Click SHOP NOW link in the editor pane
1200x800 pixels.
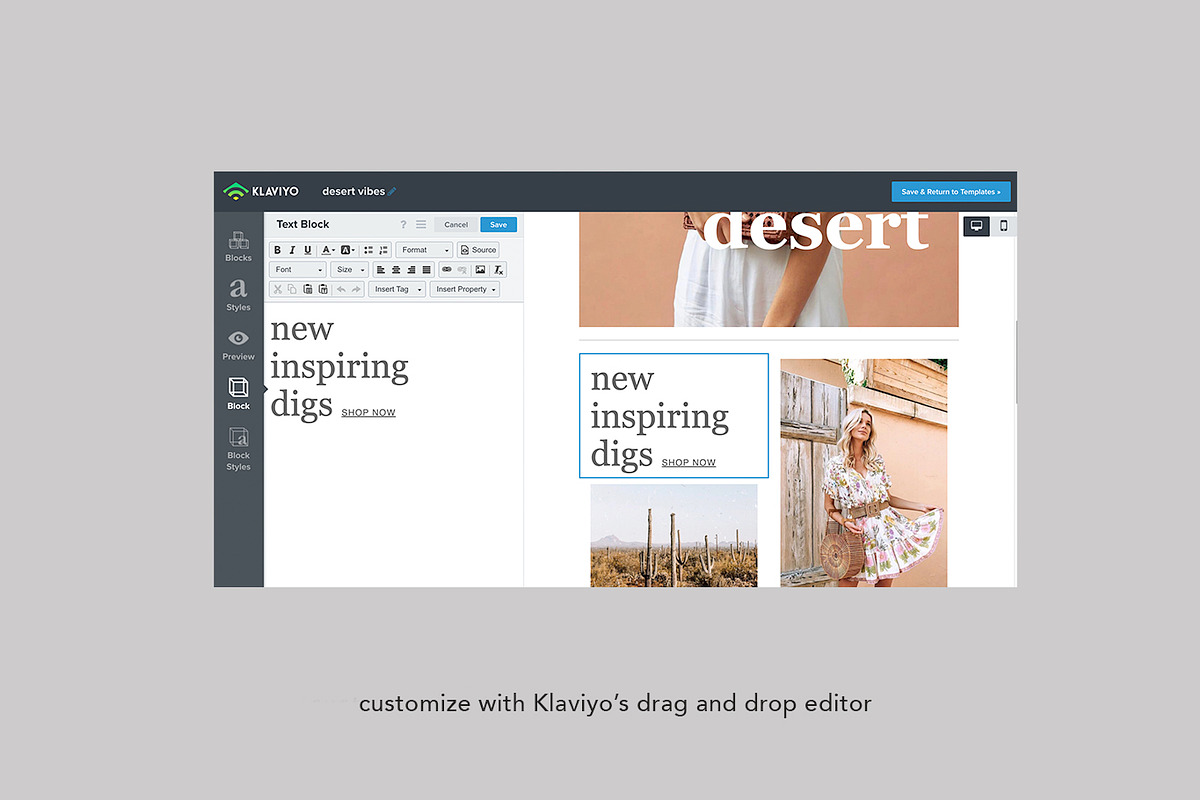point(369,413)
